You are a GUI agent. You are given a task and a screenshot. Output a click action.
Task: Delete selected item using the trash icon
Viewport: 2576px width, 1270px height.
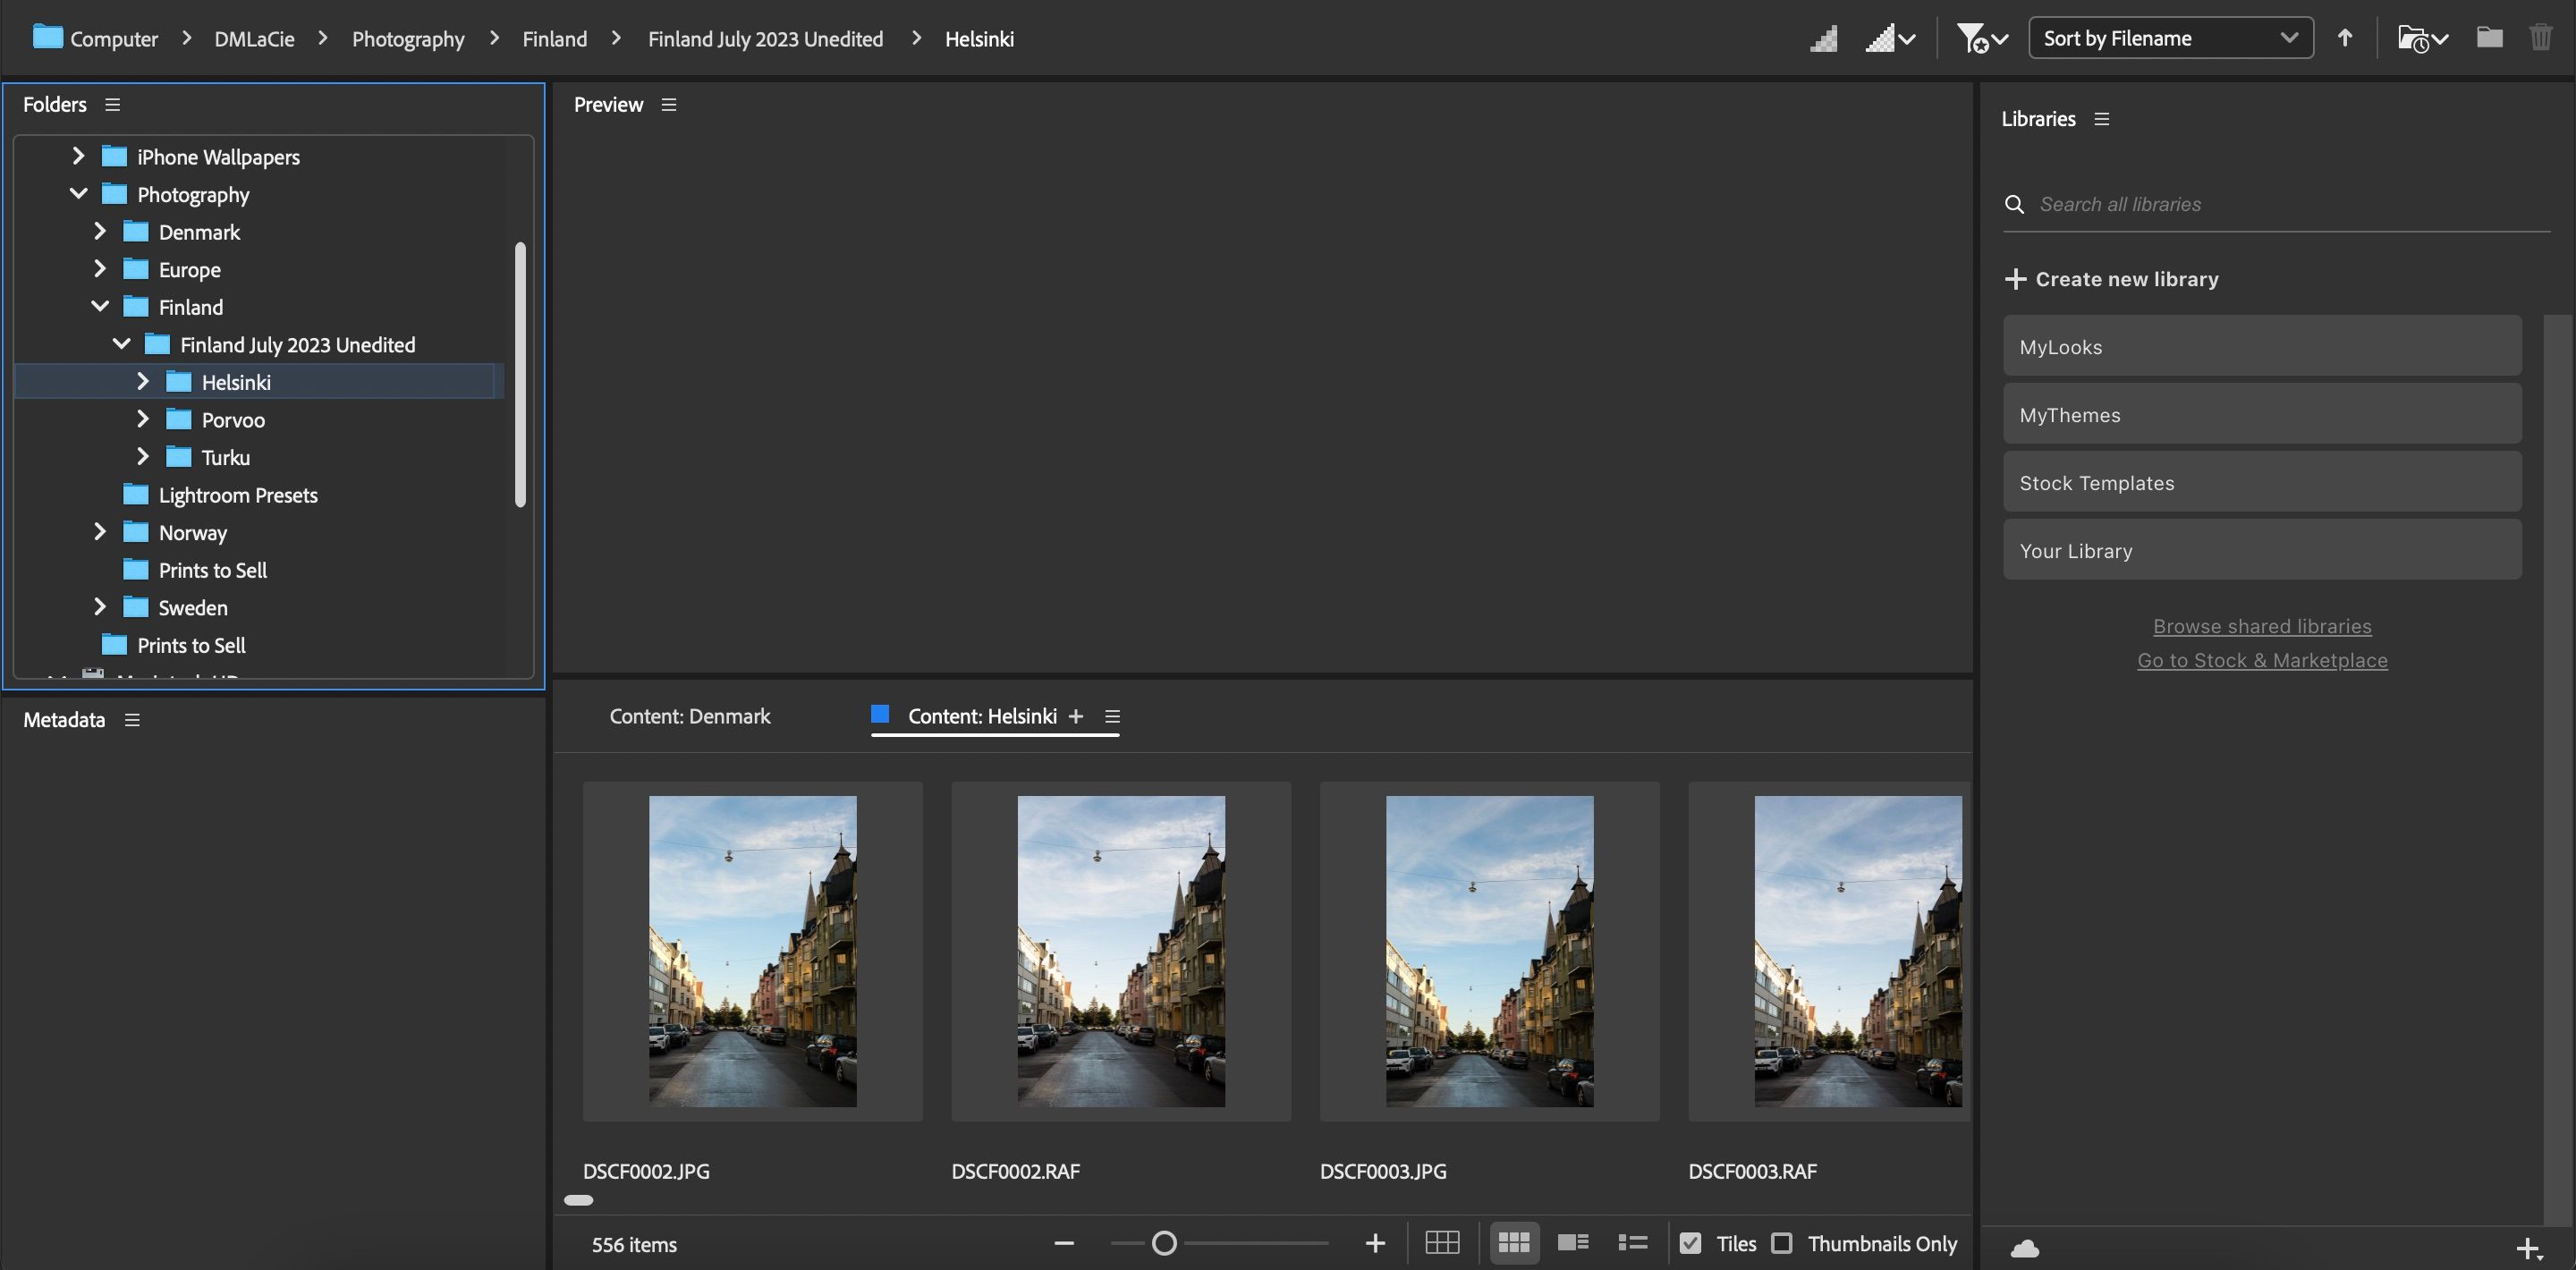[2541, 38]
